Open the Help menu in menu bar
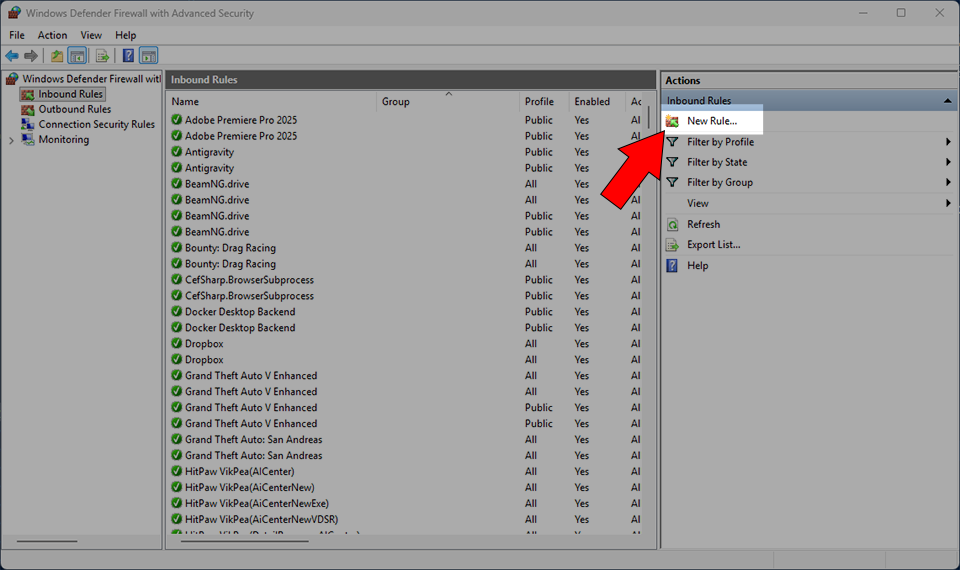This screenshot has height=570, width=960. click(126, 36)
